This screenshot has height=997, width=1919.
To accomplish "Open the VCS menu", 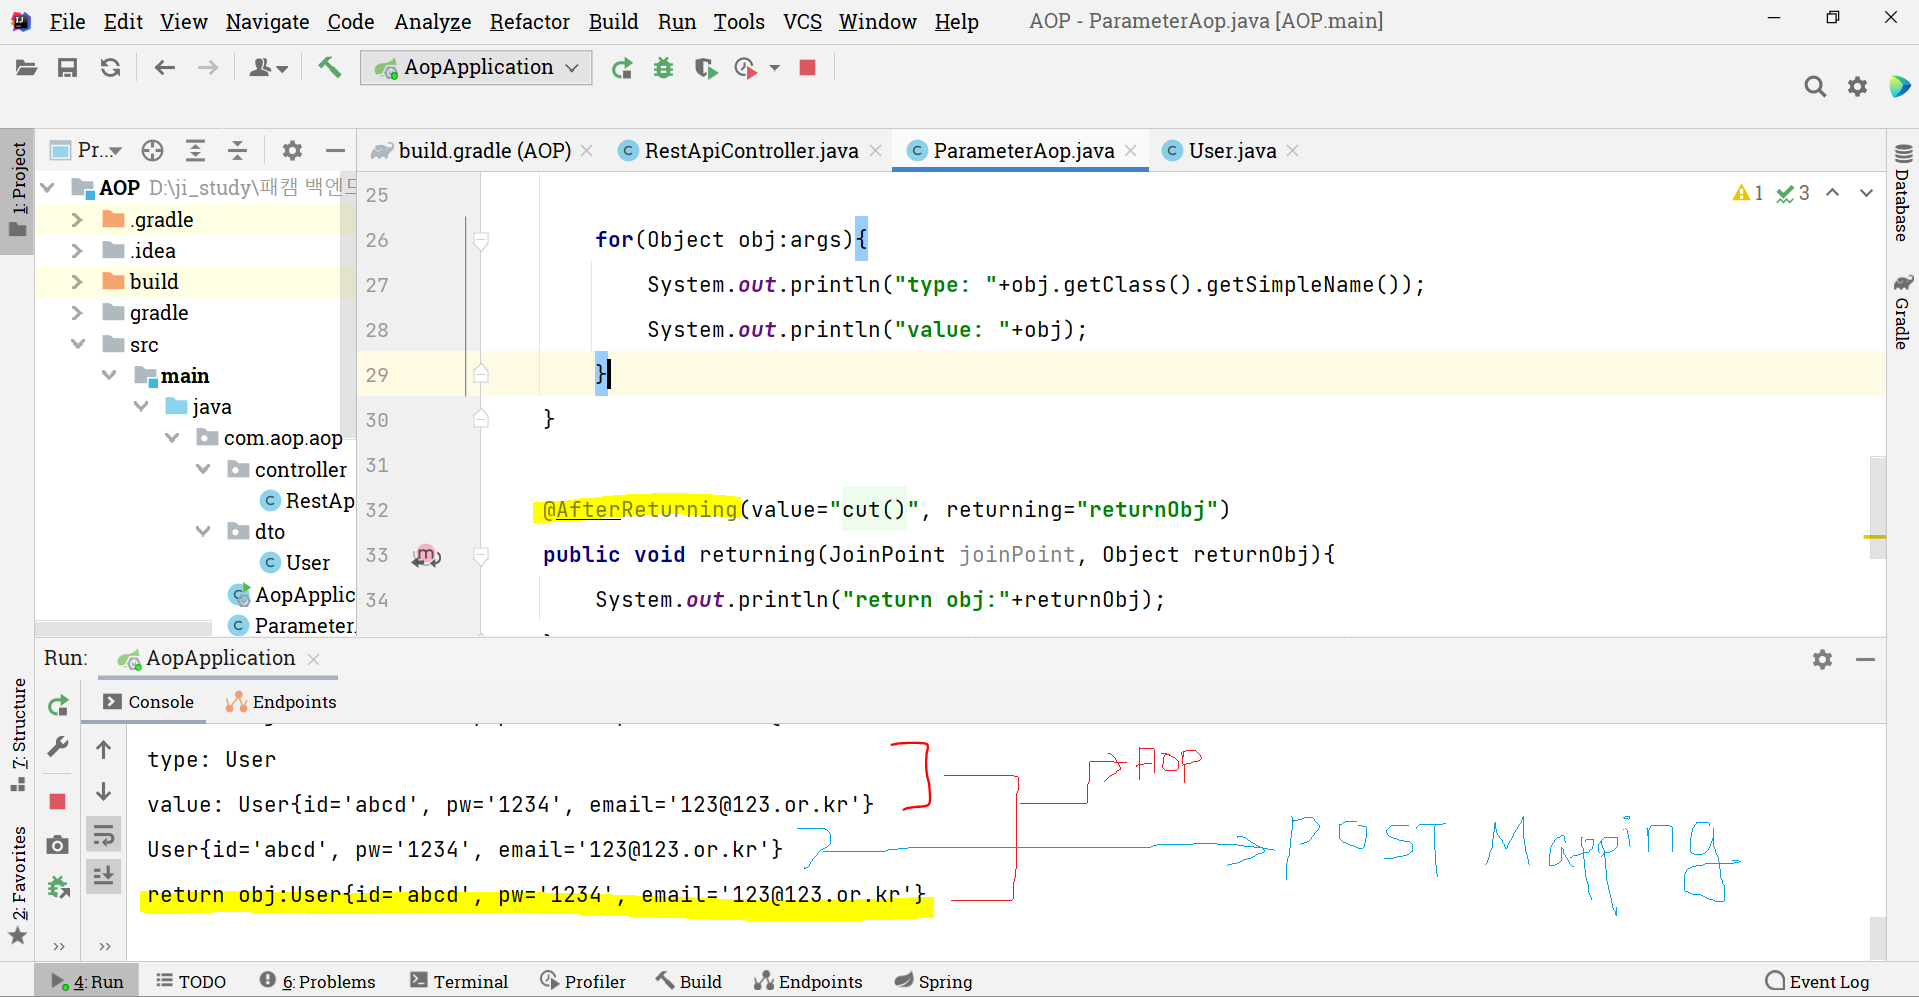I will click(802, 21).
